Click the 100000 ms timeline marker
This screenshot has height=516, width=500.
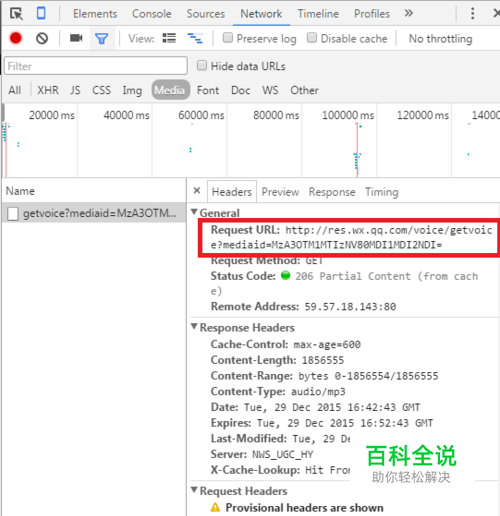[348, 115]
